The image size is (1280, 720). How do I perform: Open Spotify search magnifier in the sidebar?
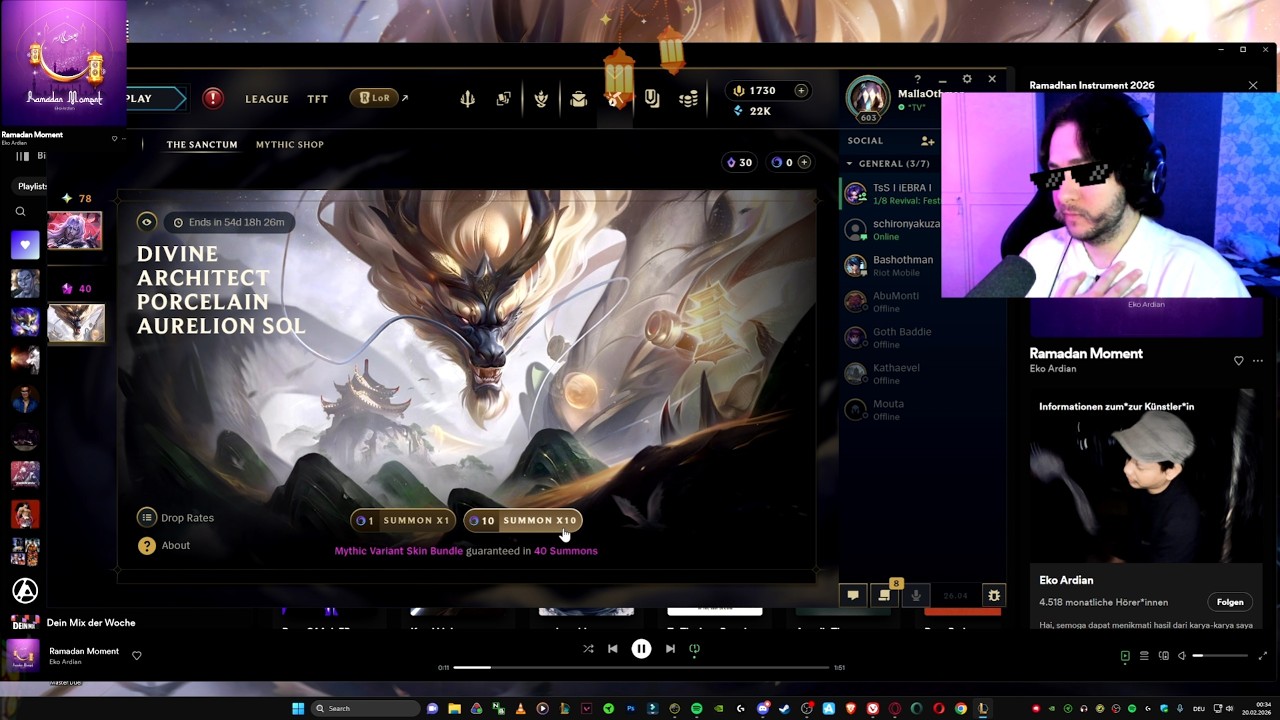tap(20, 211)
